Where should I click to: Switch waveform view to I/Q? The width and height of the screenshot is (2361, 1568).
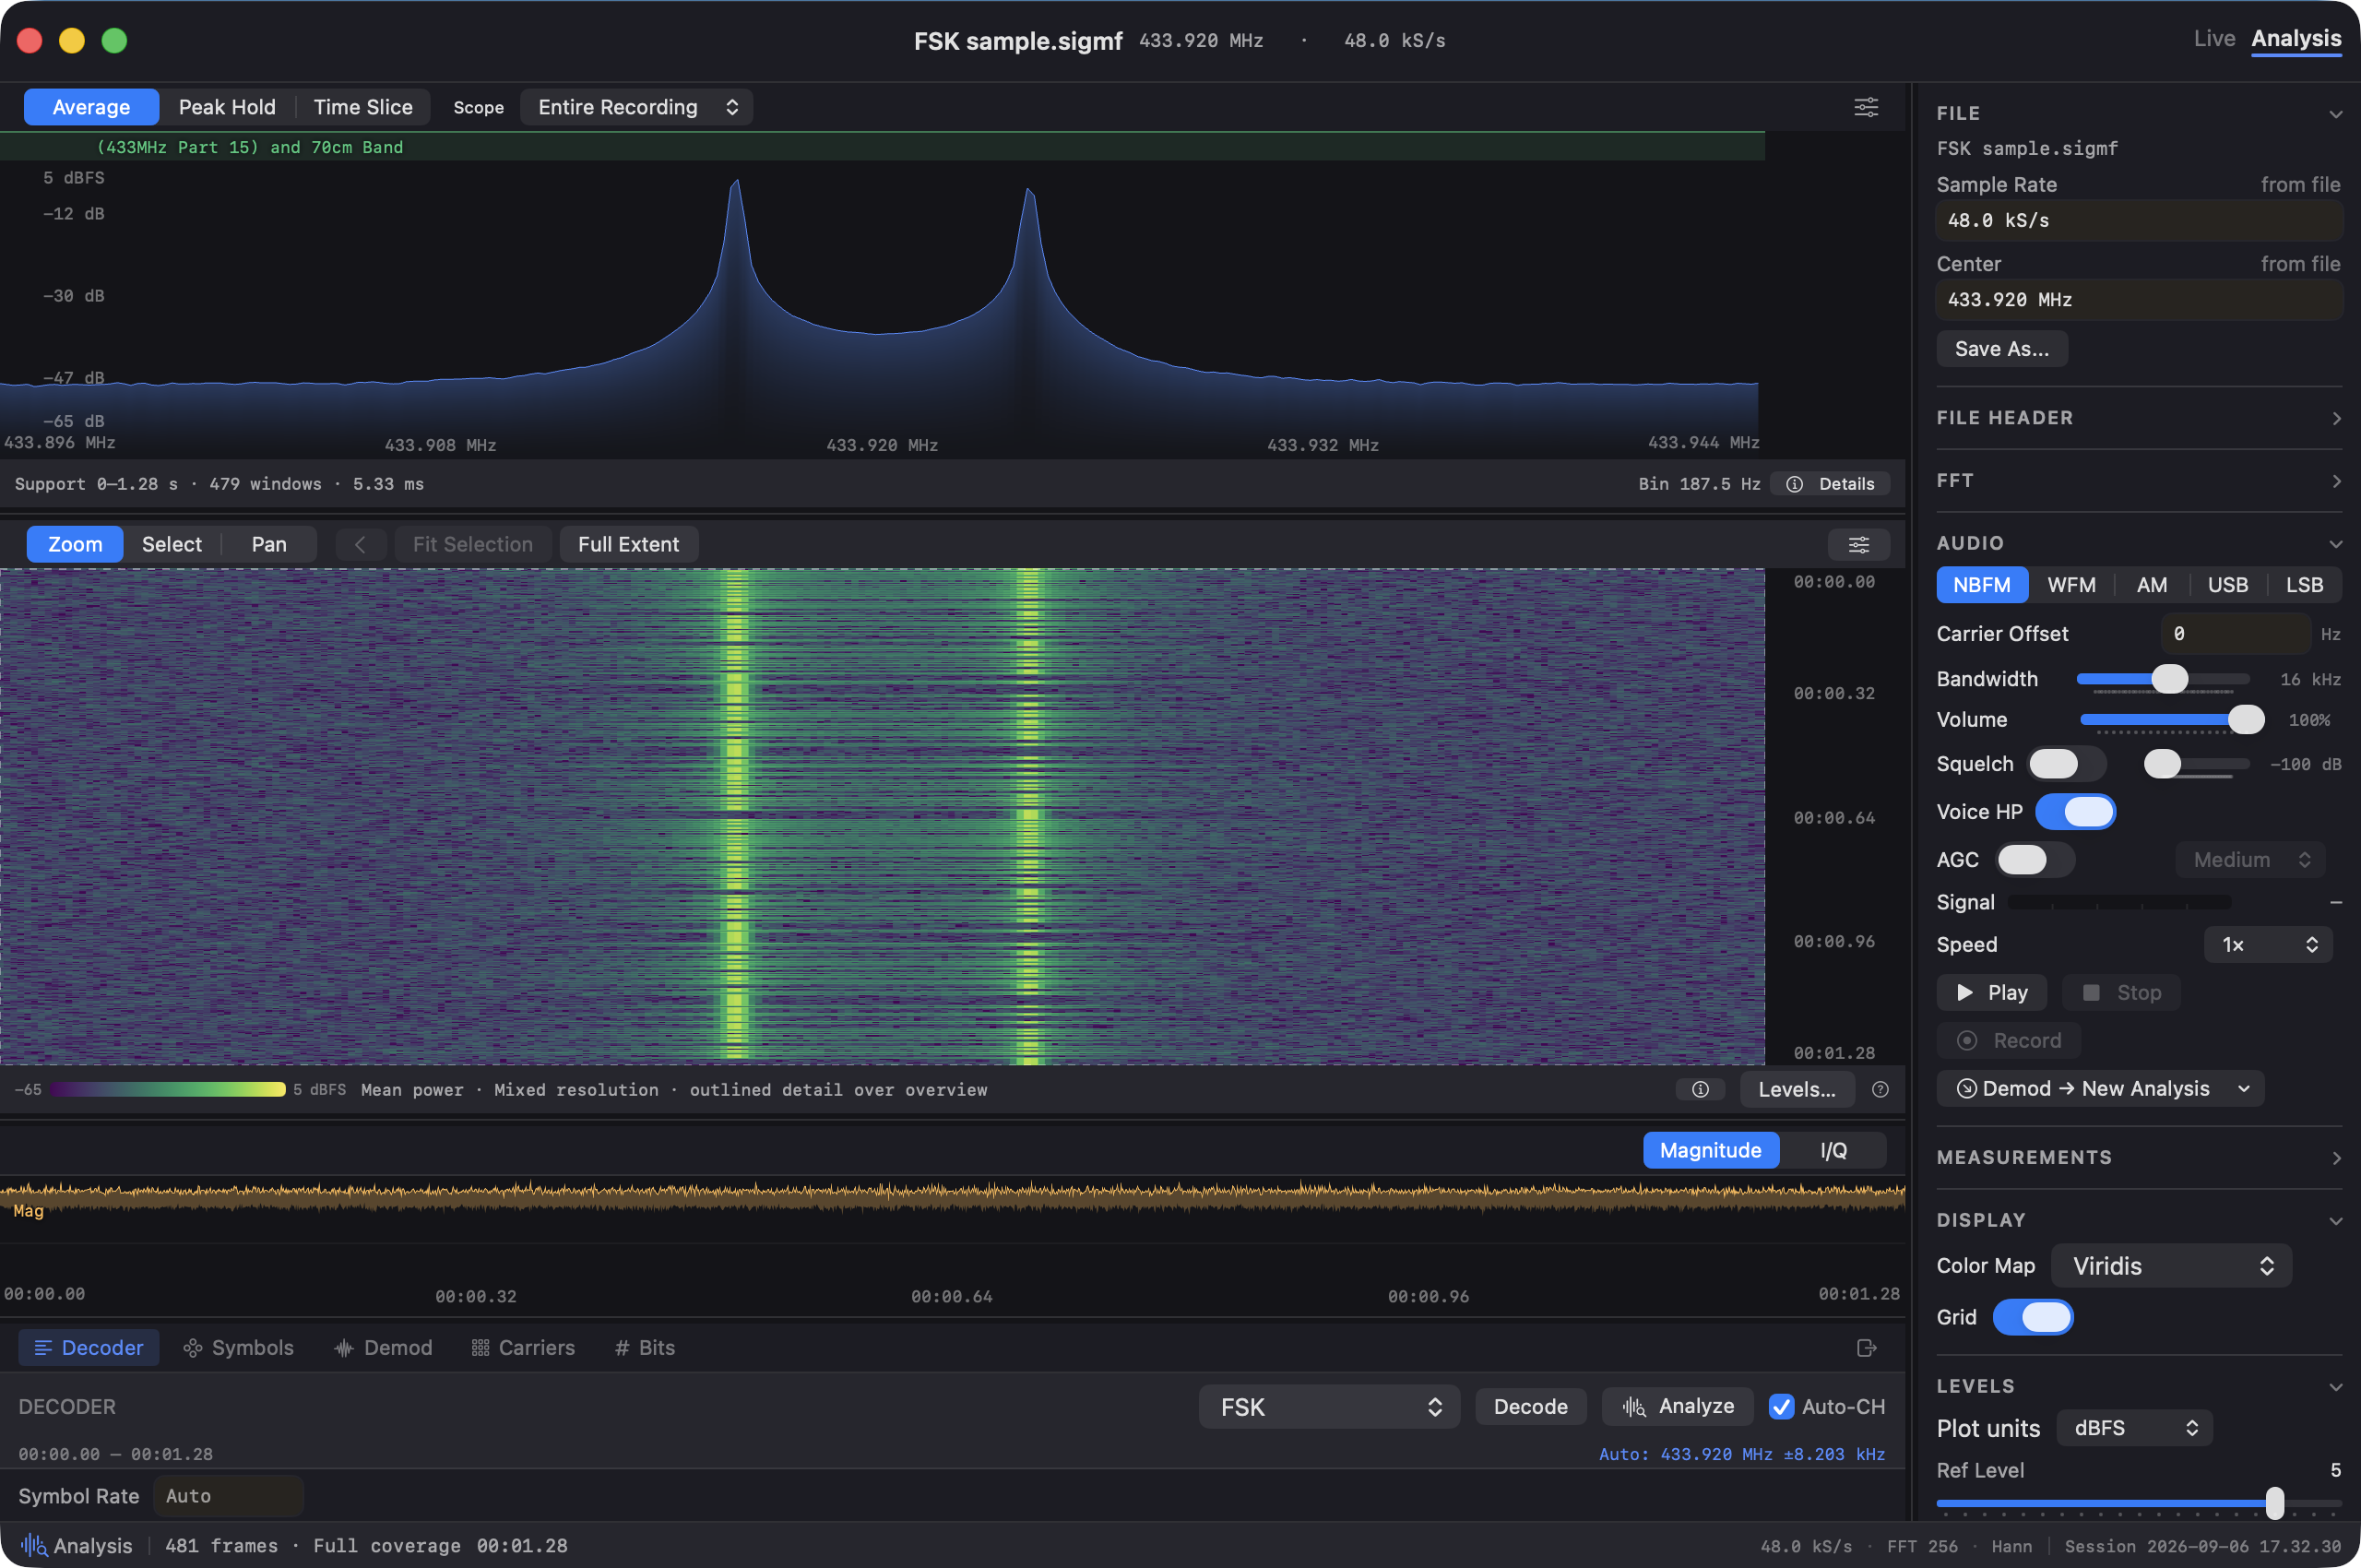(1833, 1150)
